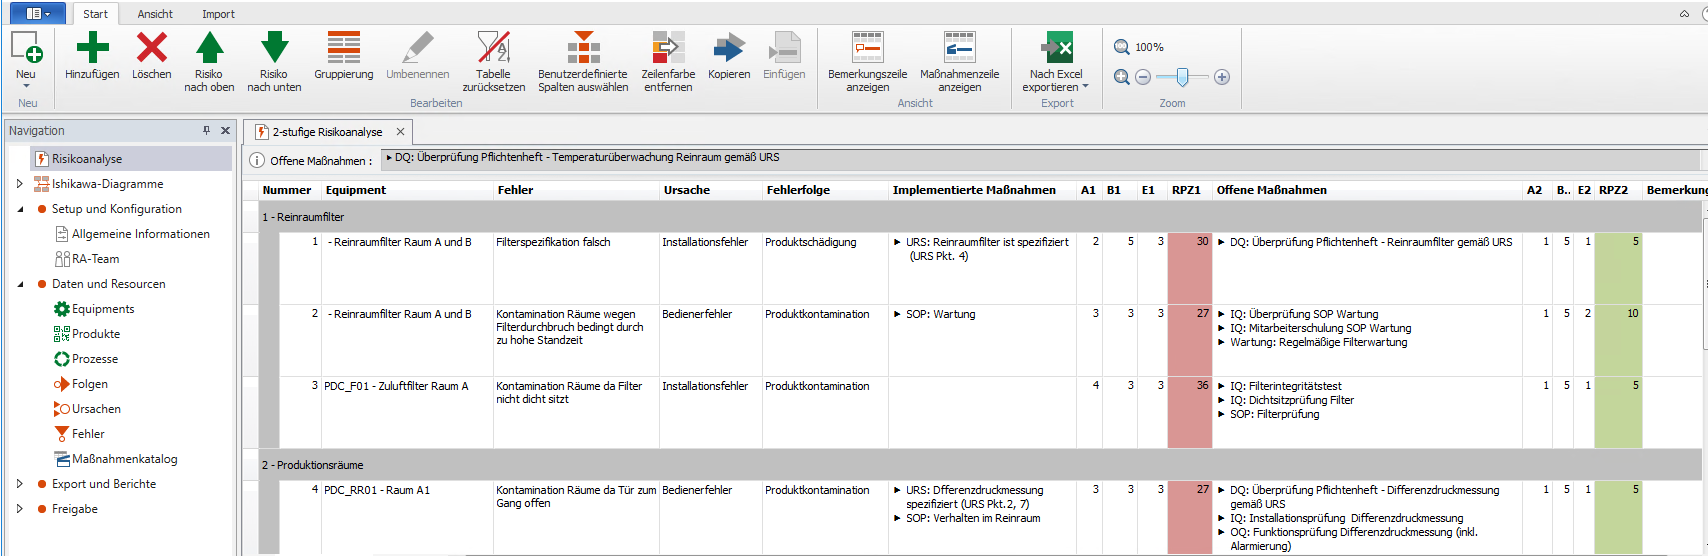Image resolution: width=1708 pixels, height=556 pixels.
Task: Click the zoom slider handle
Action: 1182,77
